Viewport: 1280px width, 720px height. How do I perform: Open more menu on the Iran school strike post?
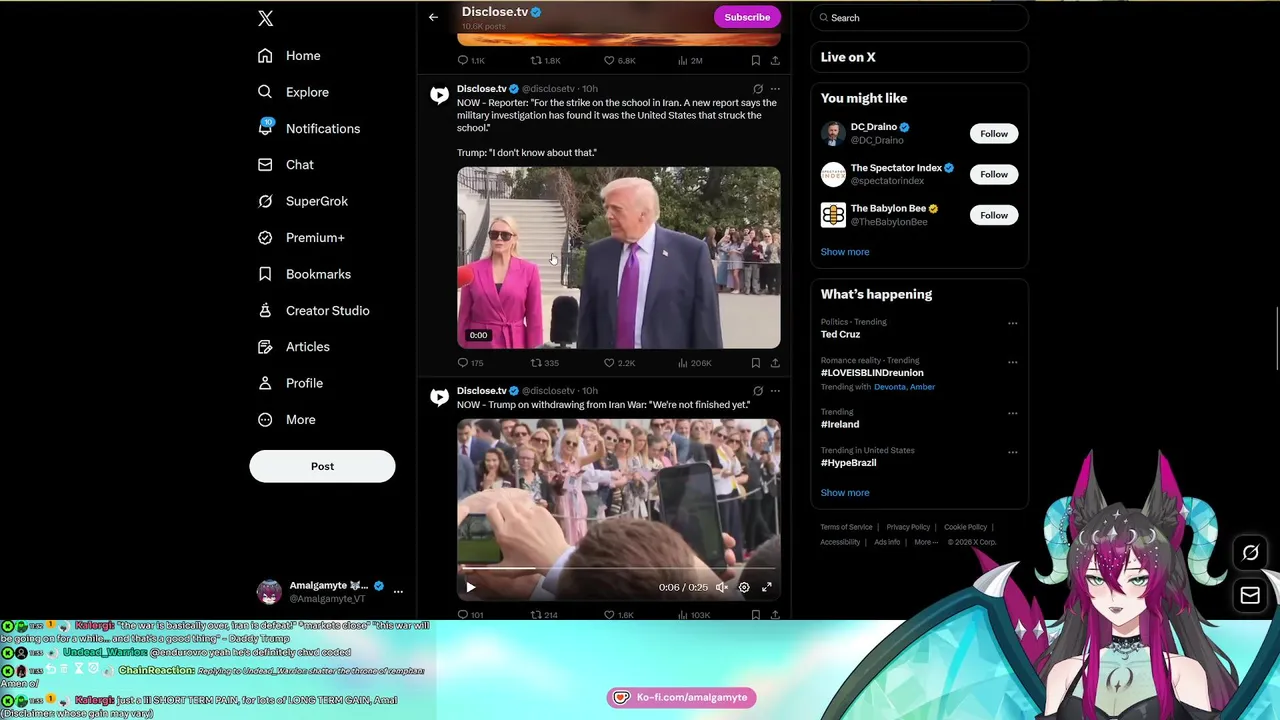point(775,89)
